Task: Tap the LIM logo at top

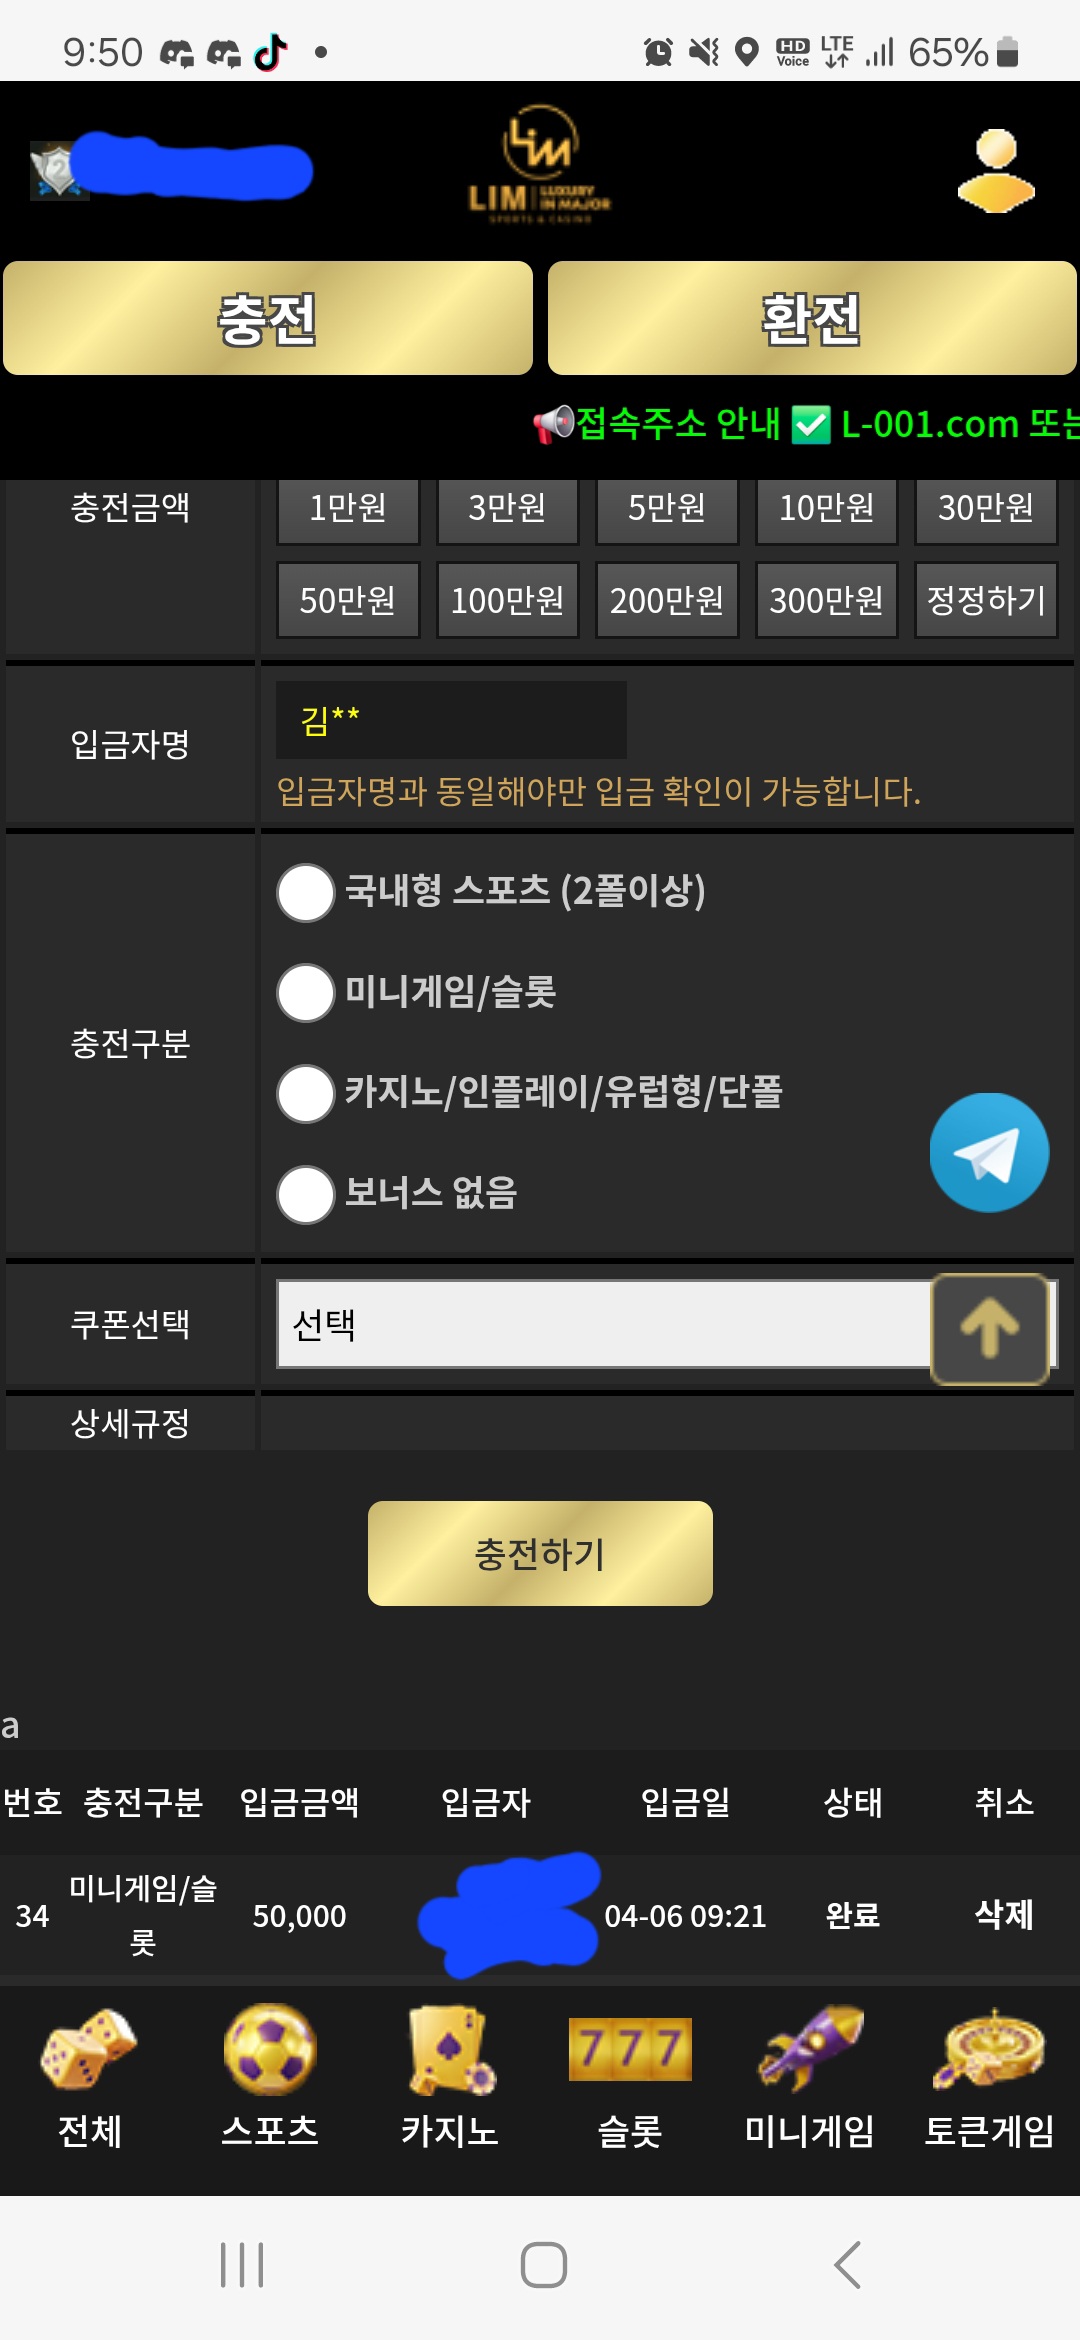Action: [540, 165]
